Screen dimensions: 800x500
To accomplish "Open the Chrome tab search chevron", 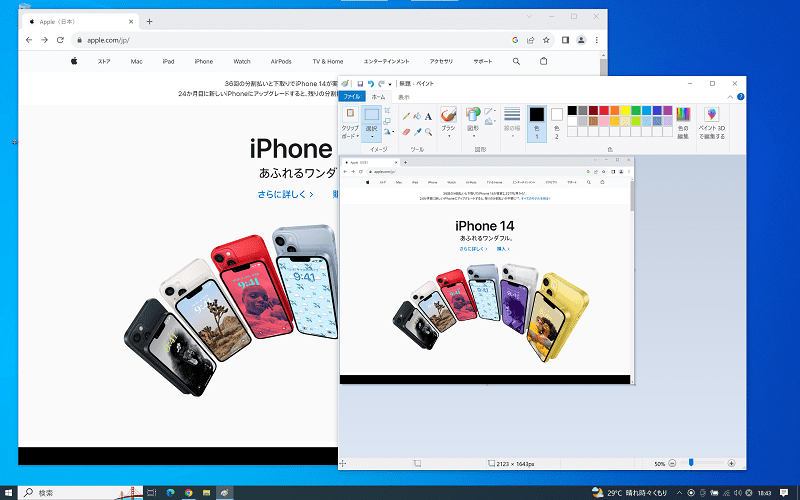I will [529, 17].
